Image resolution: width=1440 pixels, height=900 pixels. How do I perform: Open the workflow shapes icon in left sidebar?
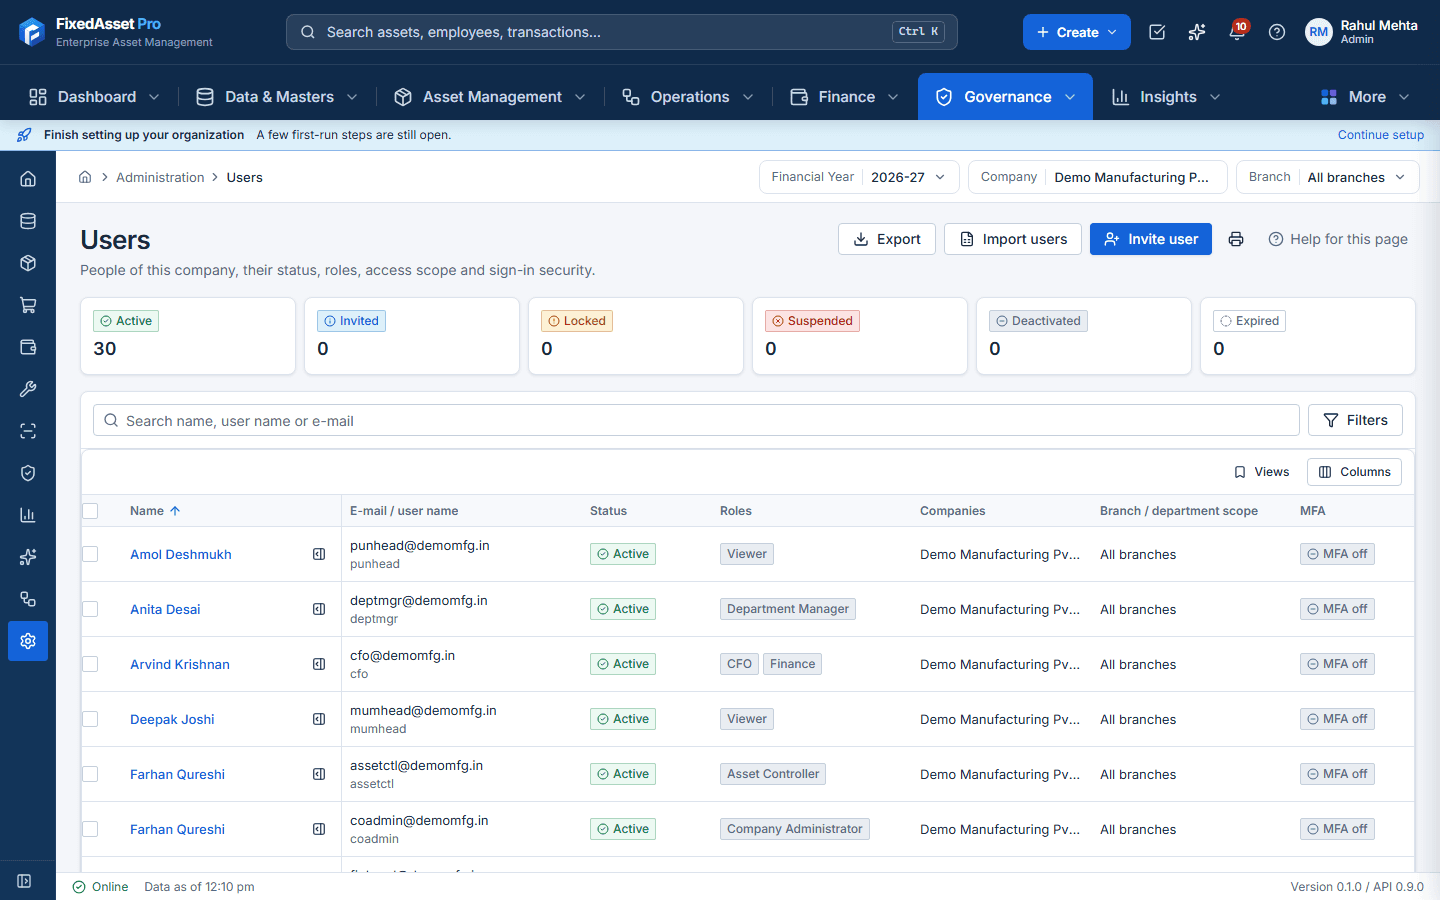point(28,599)
